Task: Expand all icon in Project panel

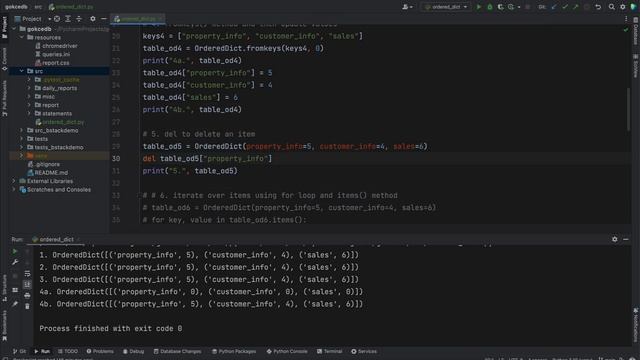Action: tap(68, 19)
